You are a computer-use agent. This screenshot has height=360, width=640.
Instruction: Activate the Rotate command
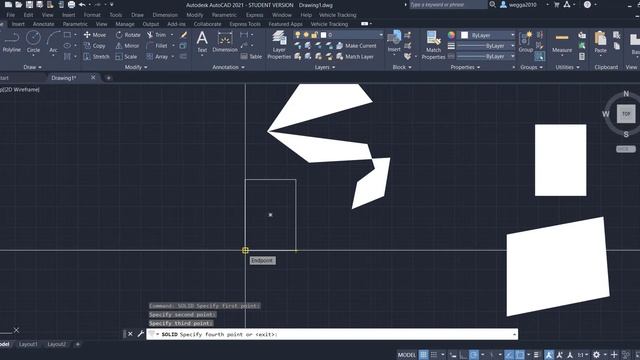(128, 35)
